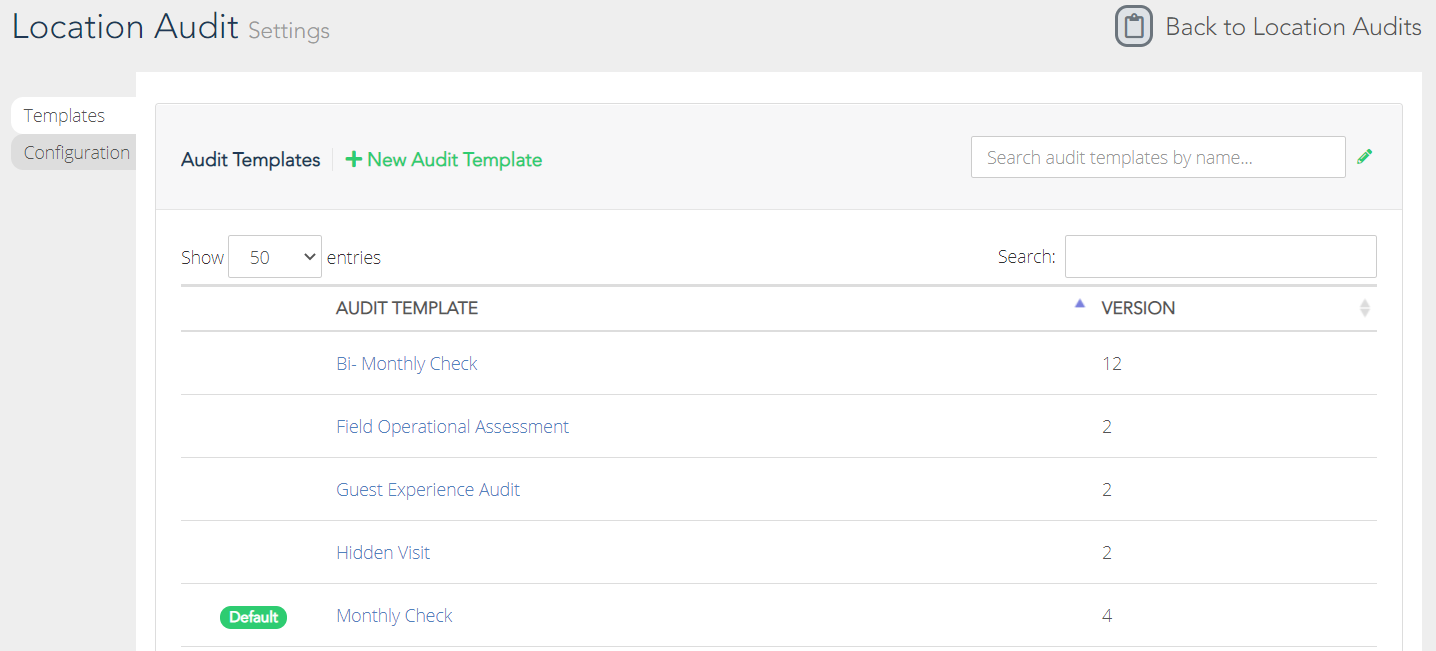The image size is (1436, 651).
Task: Go back to Location Audits
Action: tap(1293, 27)
